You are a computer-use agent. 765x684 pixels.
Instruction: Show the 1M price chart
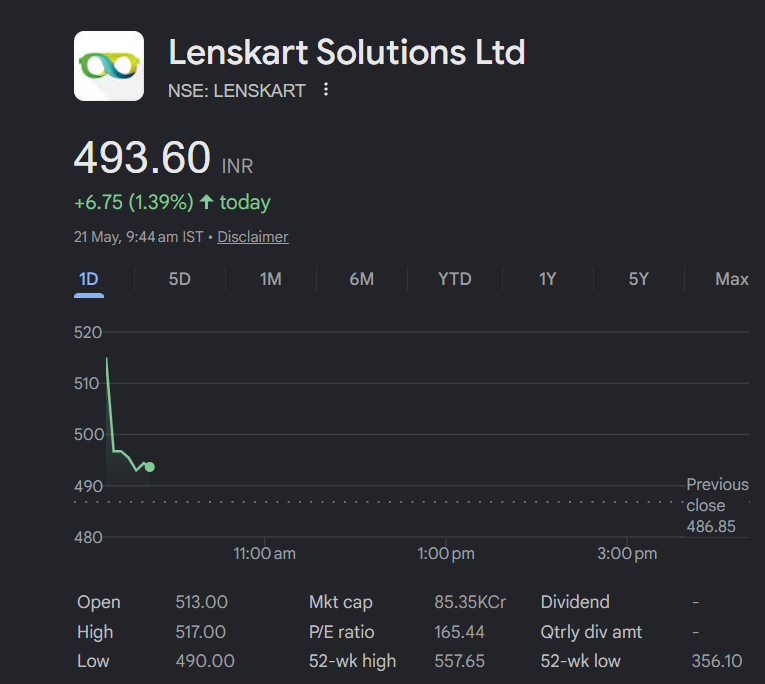point(271,279)
